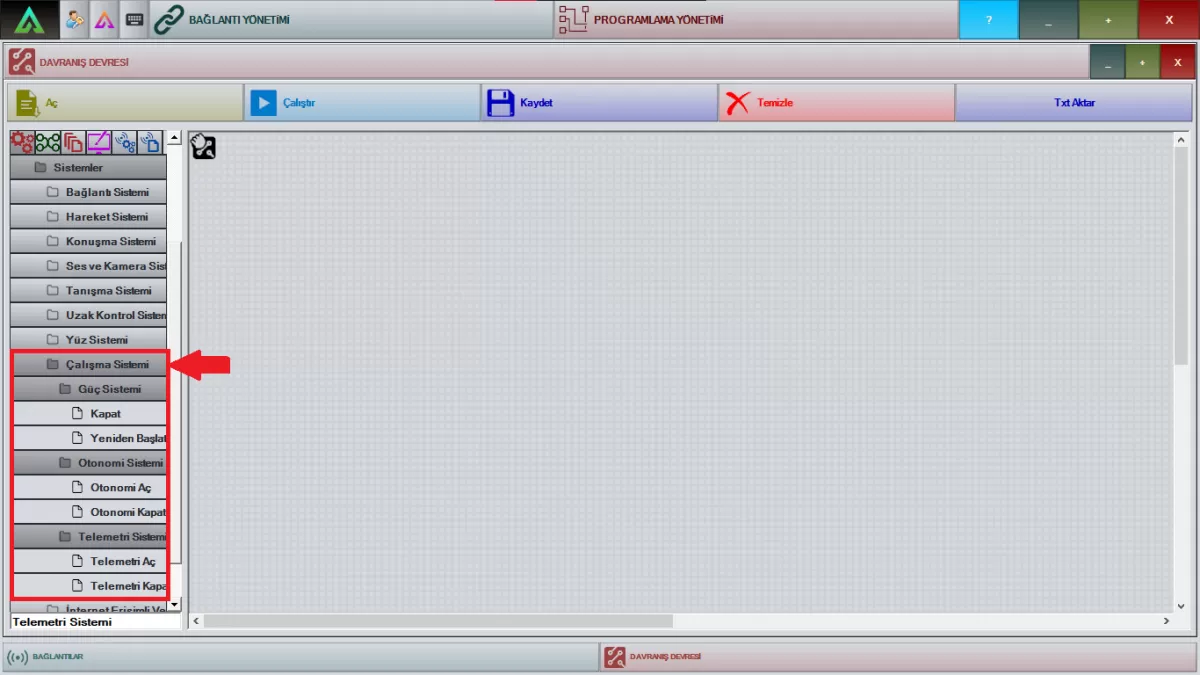Open the red stacked documents icon tab
1200x675 pixels.
73,142
